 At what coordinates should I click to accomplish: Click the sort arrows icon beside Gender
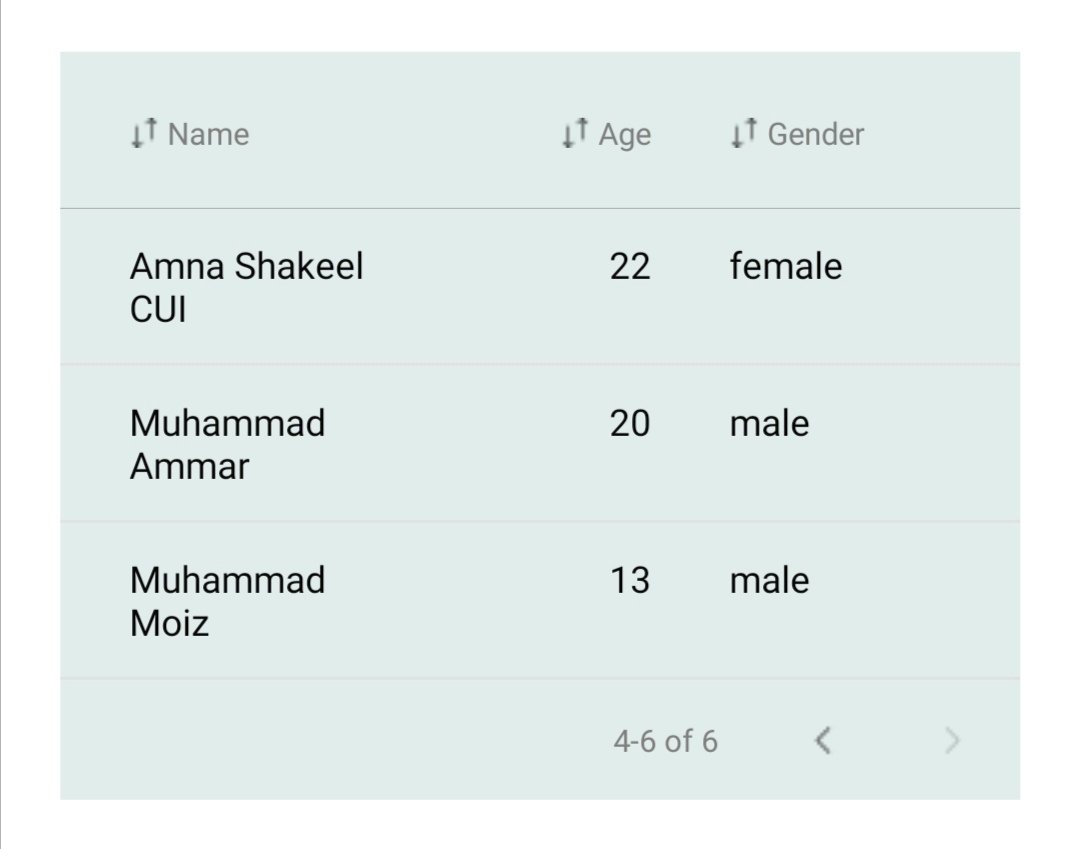coord(743,133)
